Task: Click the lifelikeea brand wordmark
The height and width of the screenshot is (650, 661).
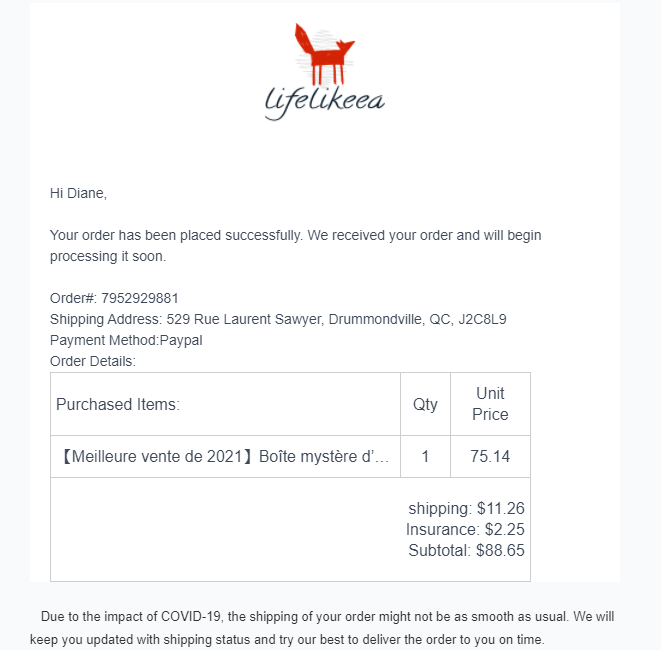Action: coord(325,101)
